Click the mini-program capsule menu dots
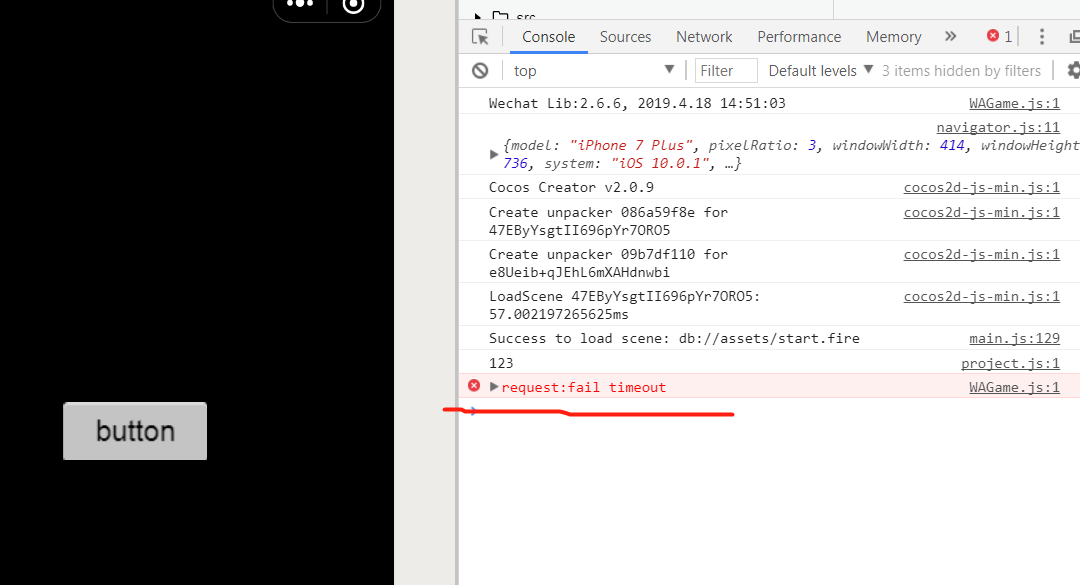This screenshot has width=1080, height=585. tap(299, 5)
